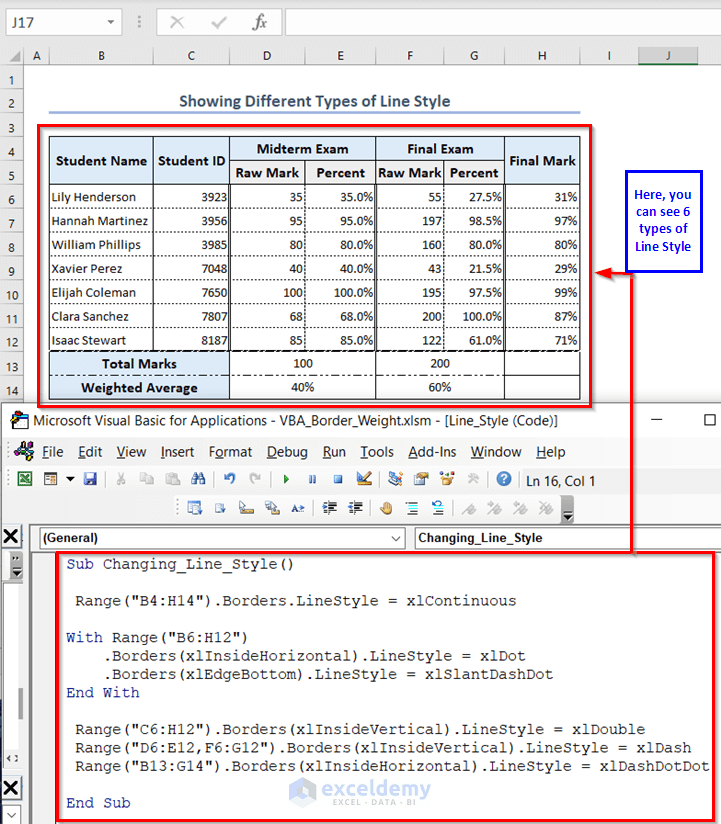Open the Help menu
Image resolution: width=721 pixels, height=824 pixels.
tap(551, 452)
